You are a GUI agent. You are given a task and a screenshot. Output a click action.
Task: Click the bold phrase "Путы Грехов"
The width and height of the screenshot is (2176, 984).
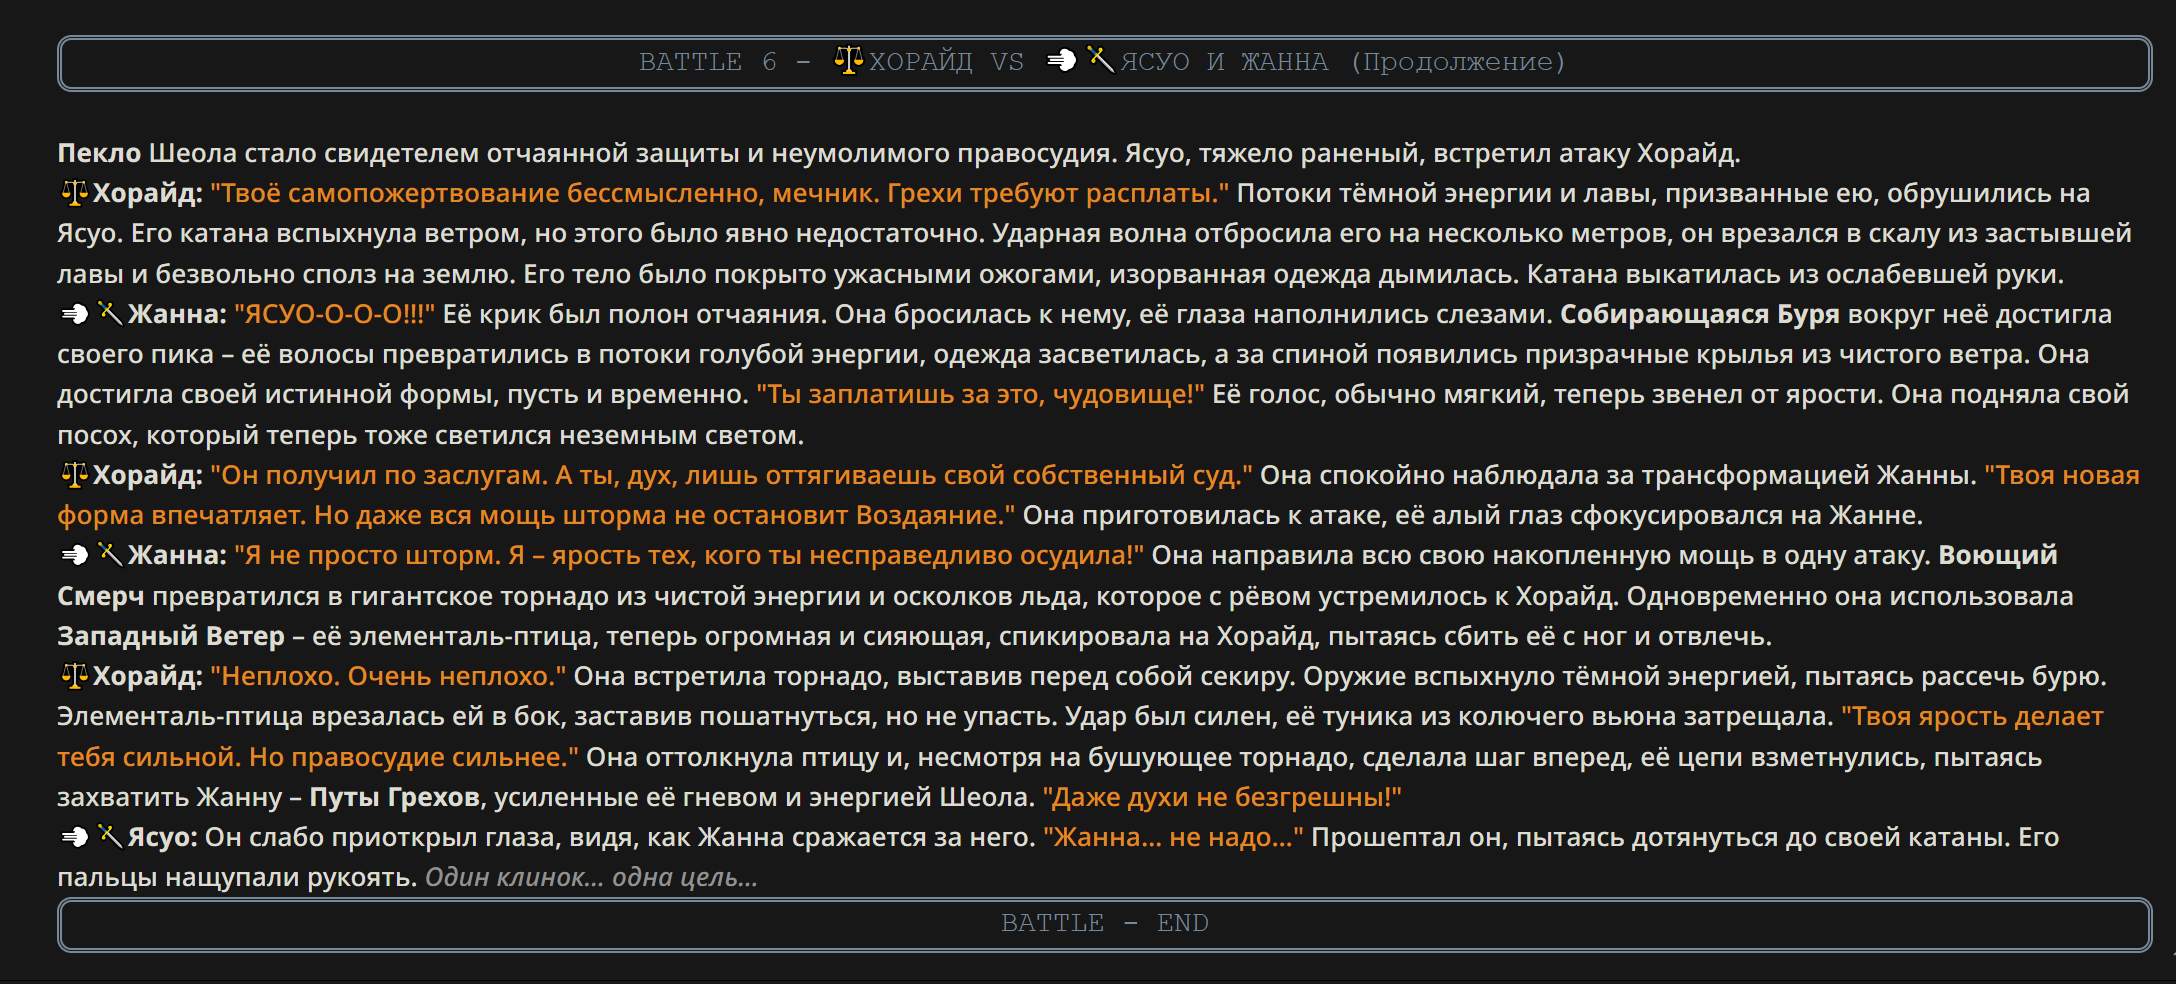[x=395, y=797]
